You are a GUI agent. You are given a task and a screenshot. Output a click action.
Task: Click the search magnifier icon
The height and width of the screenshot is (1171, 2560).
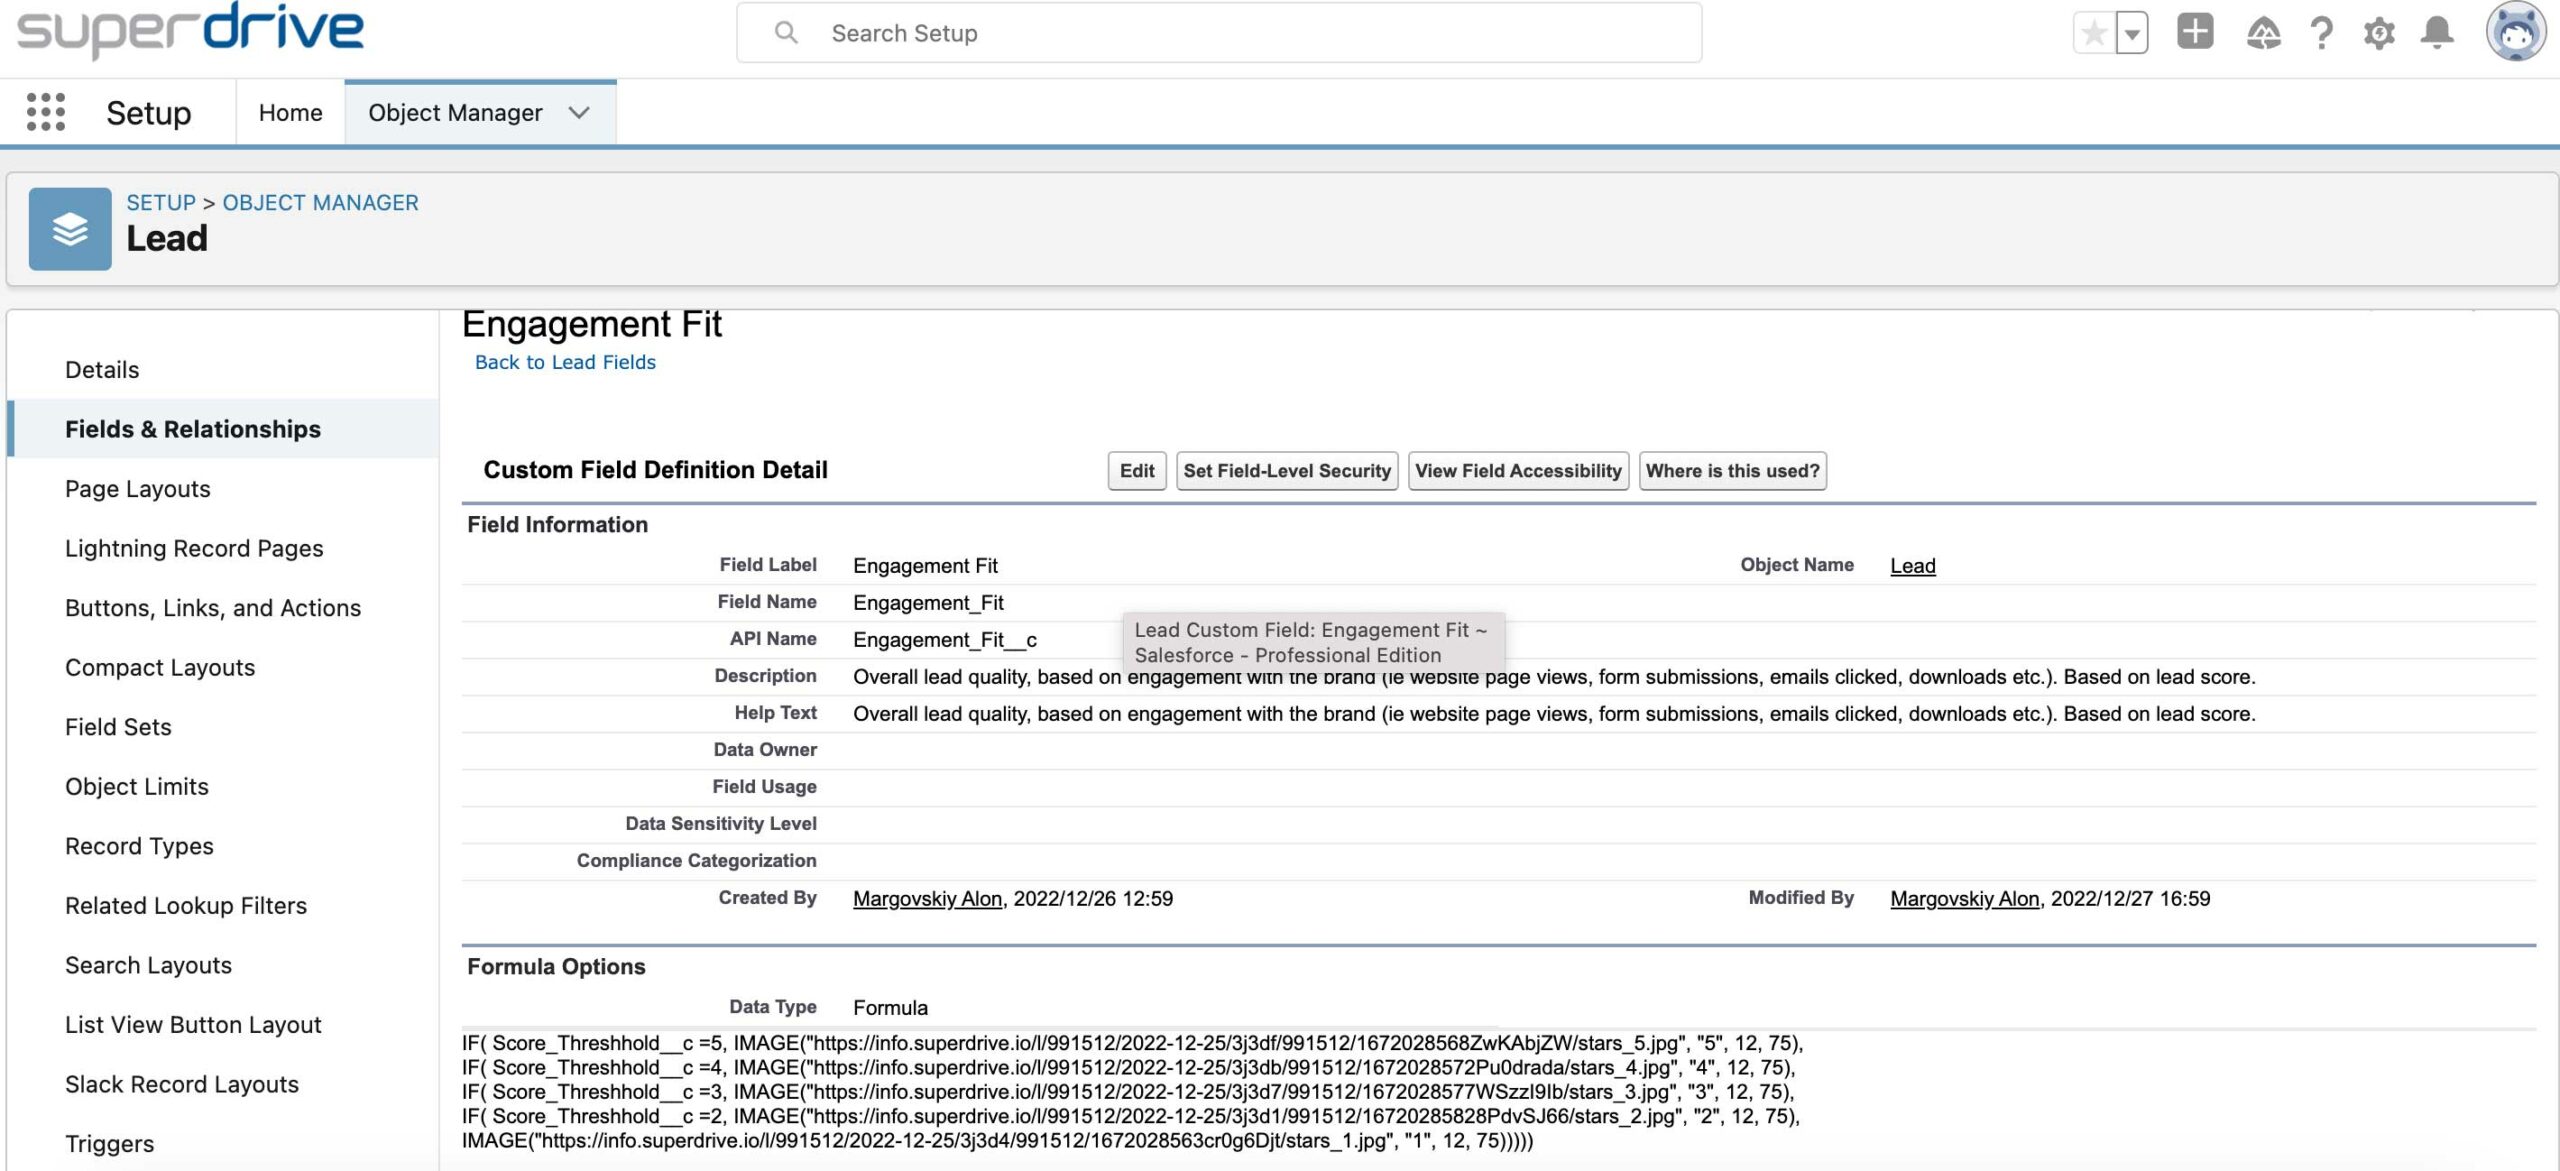[786, 33]
